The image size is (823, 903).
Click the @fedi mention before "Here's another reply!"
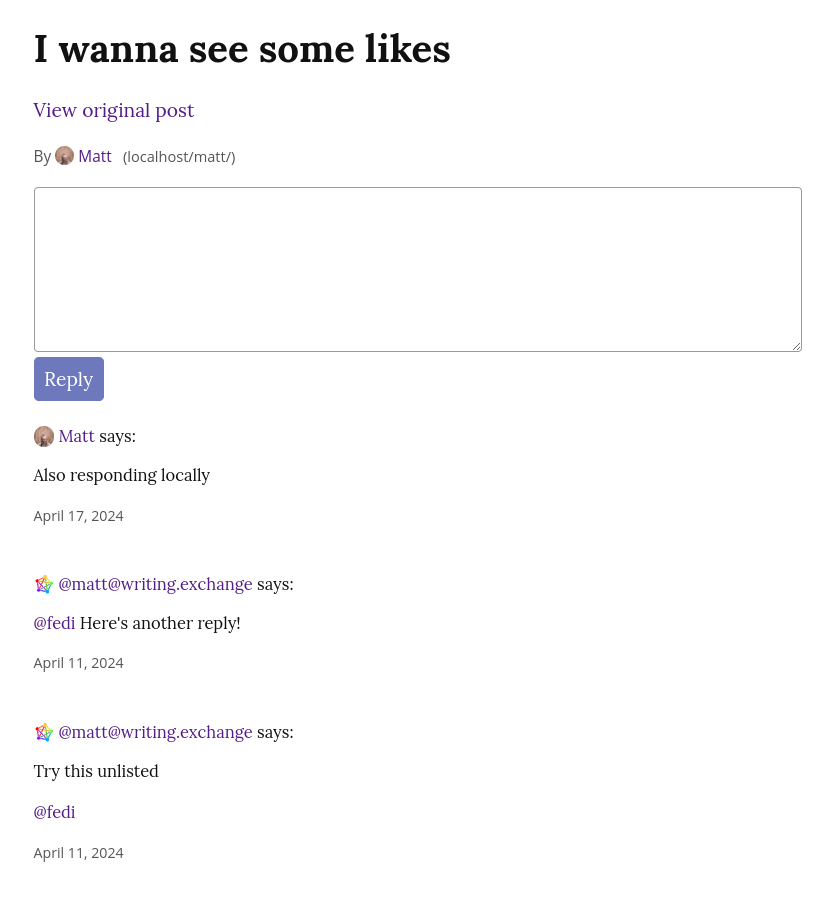54,623
